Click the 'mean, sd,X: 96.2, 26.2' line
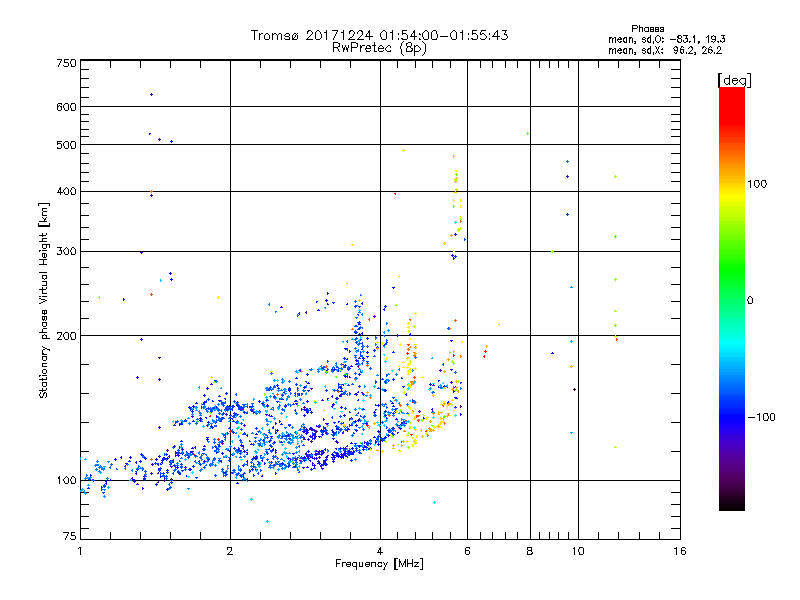The image size is (800, 600). pos(665,50)
